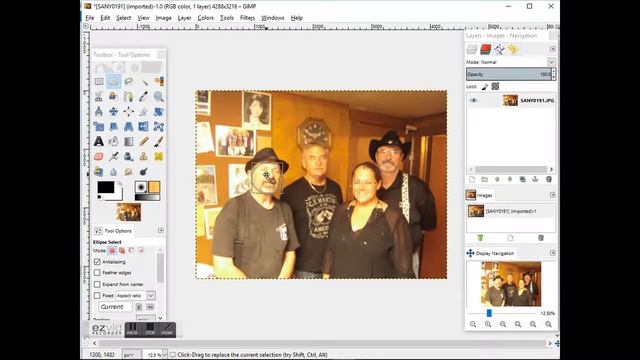Image resolution: width=640 pixels, height=360 pixels.
Task: Open the zoom percentage dropdown in status bar
Action: tap(165, 355)
